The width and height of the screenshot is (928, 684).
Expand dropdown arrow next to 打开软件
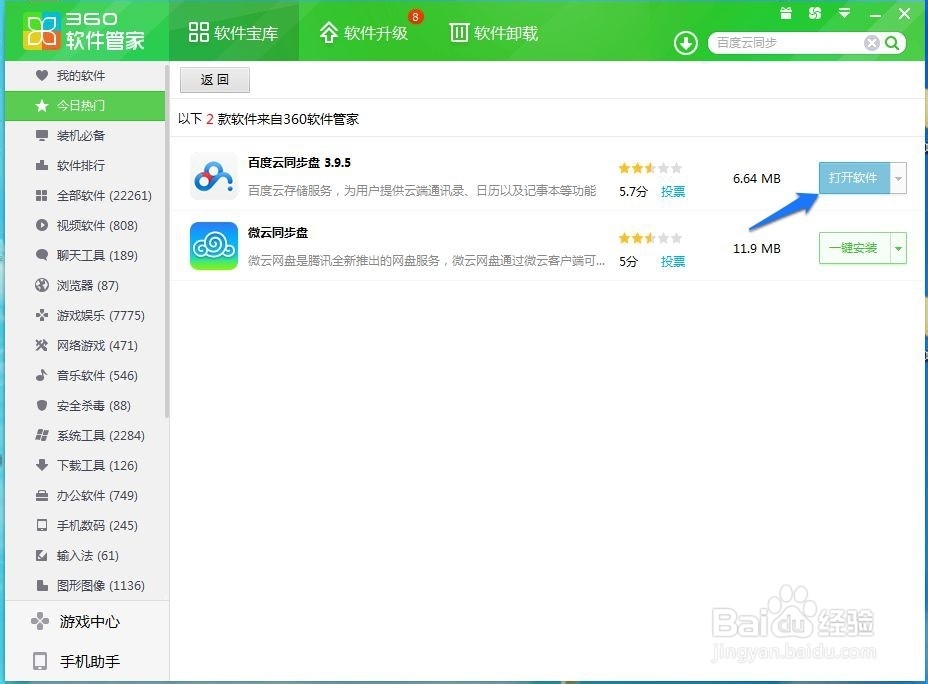898,178
